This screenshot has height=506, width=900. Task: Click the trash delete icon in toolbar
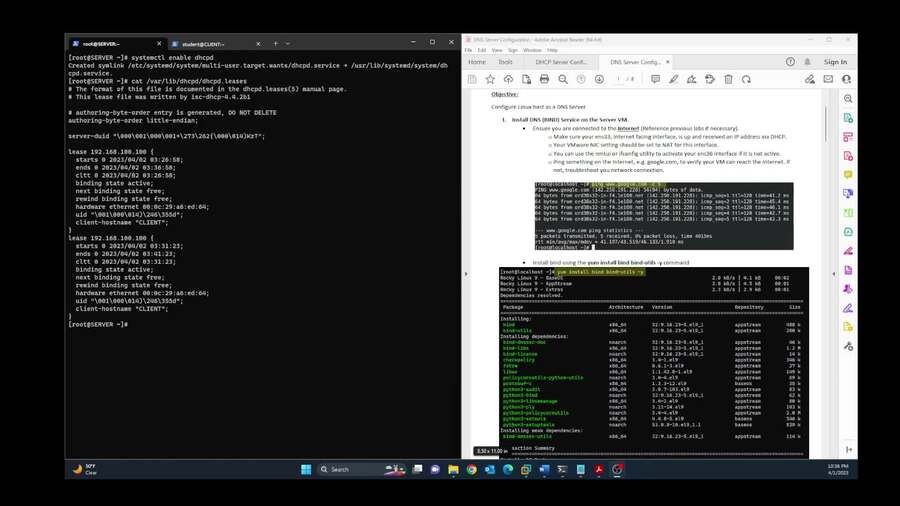click(729, 79)
